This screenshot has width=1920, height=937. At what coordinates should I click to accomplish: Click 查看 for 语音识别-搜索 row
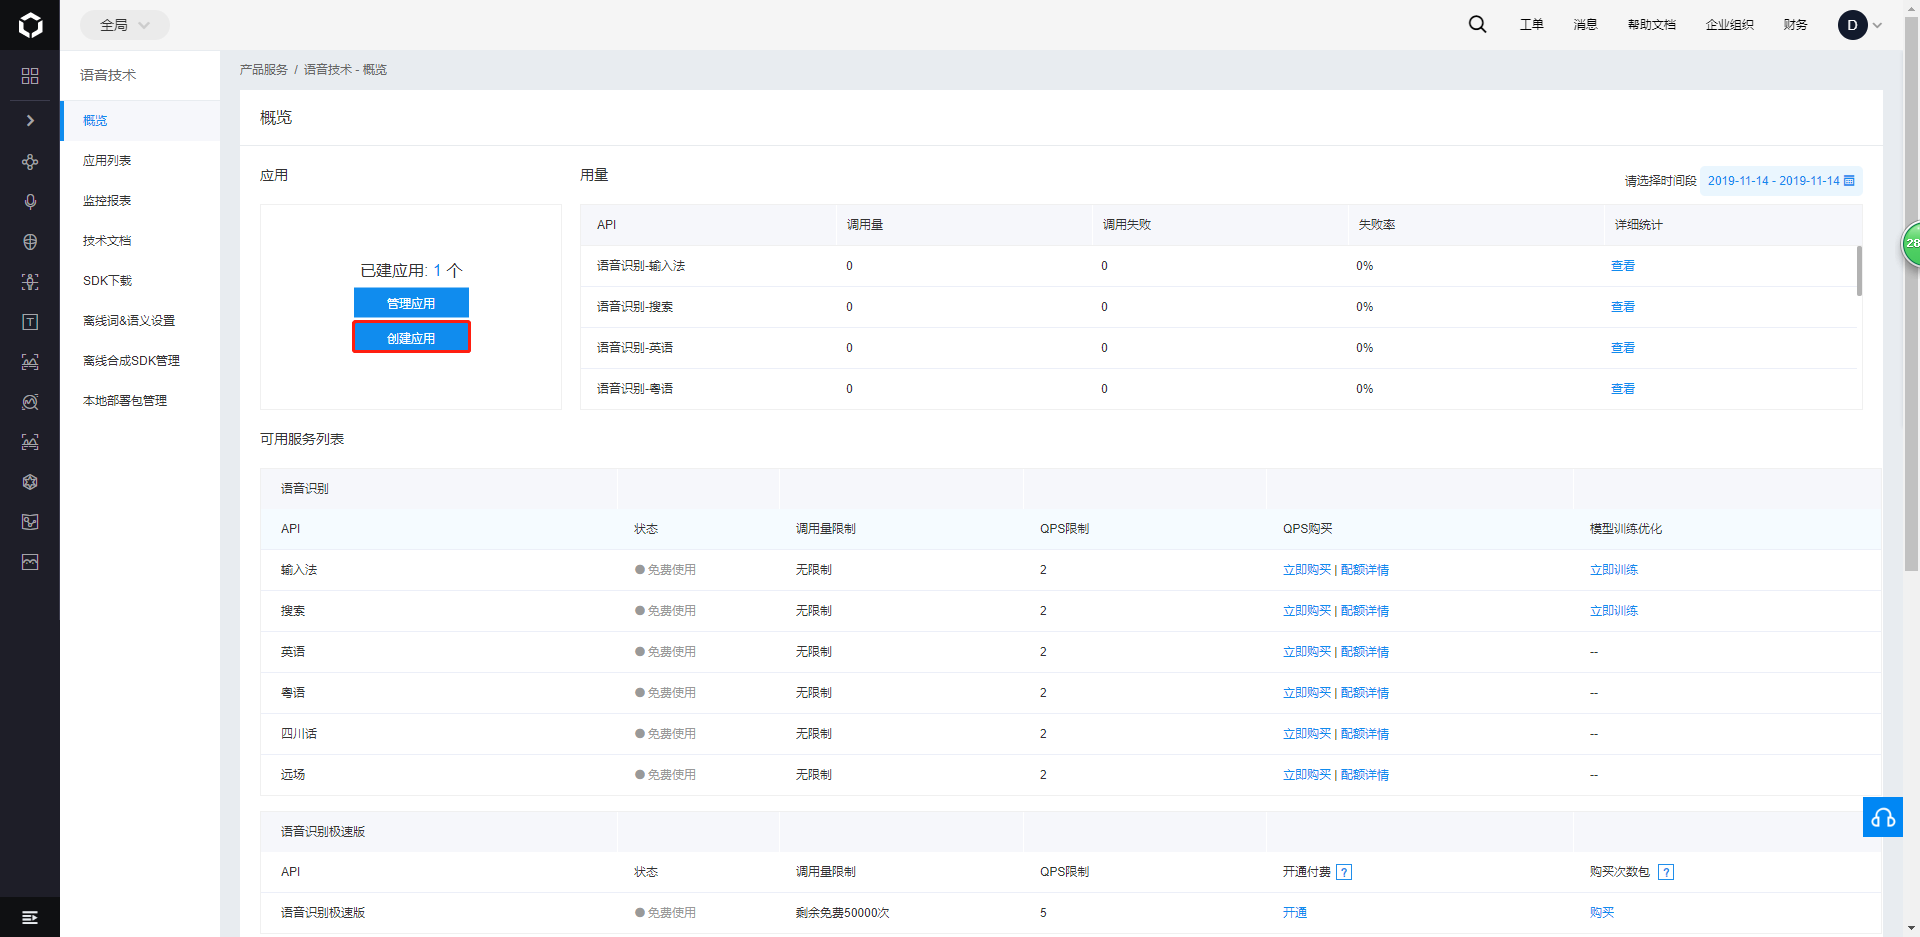click(1623, 307)
